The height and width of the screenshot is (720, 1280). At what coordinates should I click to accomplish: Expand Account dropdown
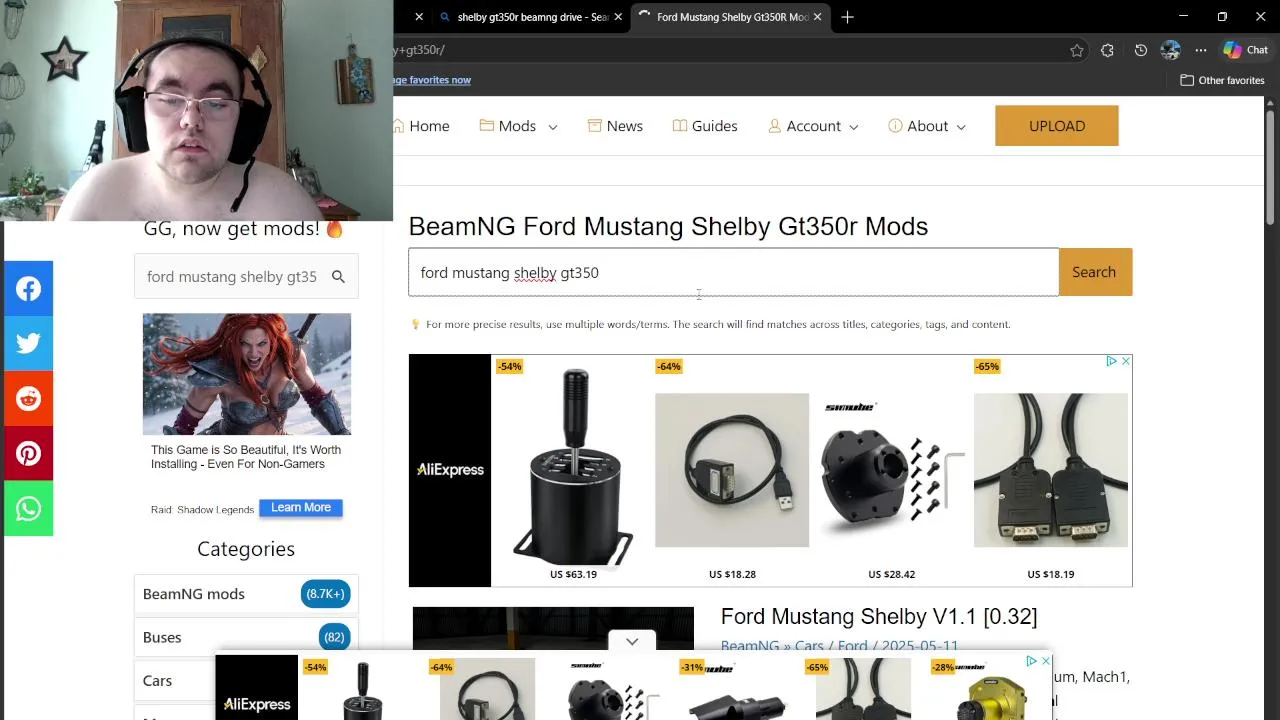coord(813,126)
